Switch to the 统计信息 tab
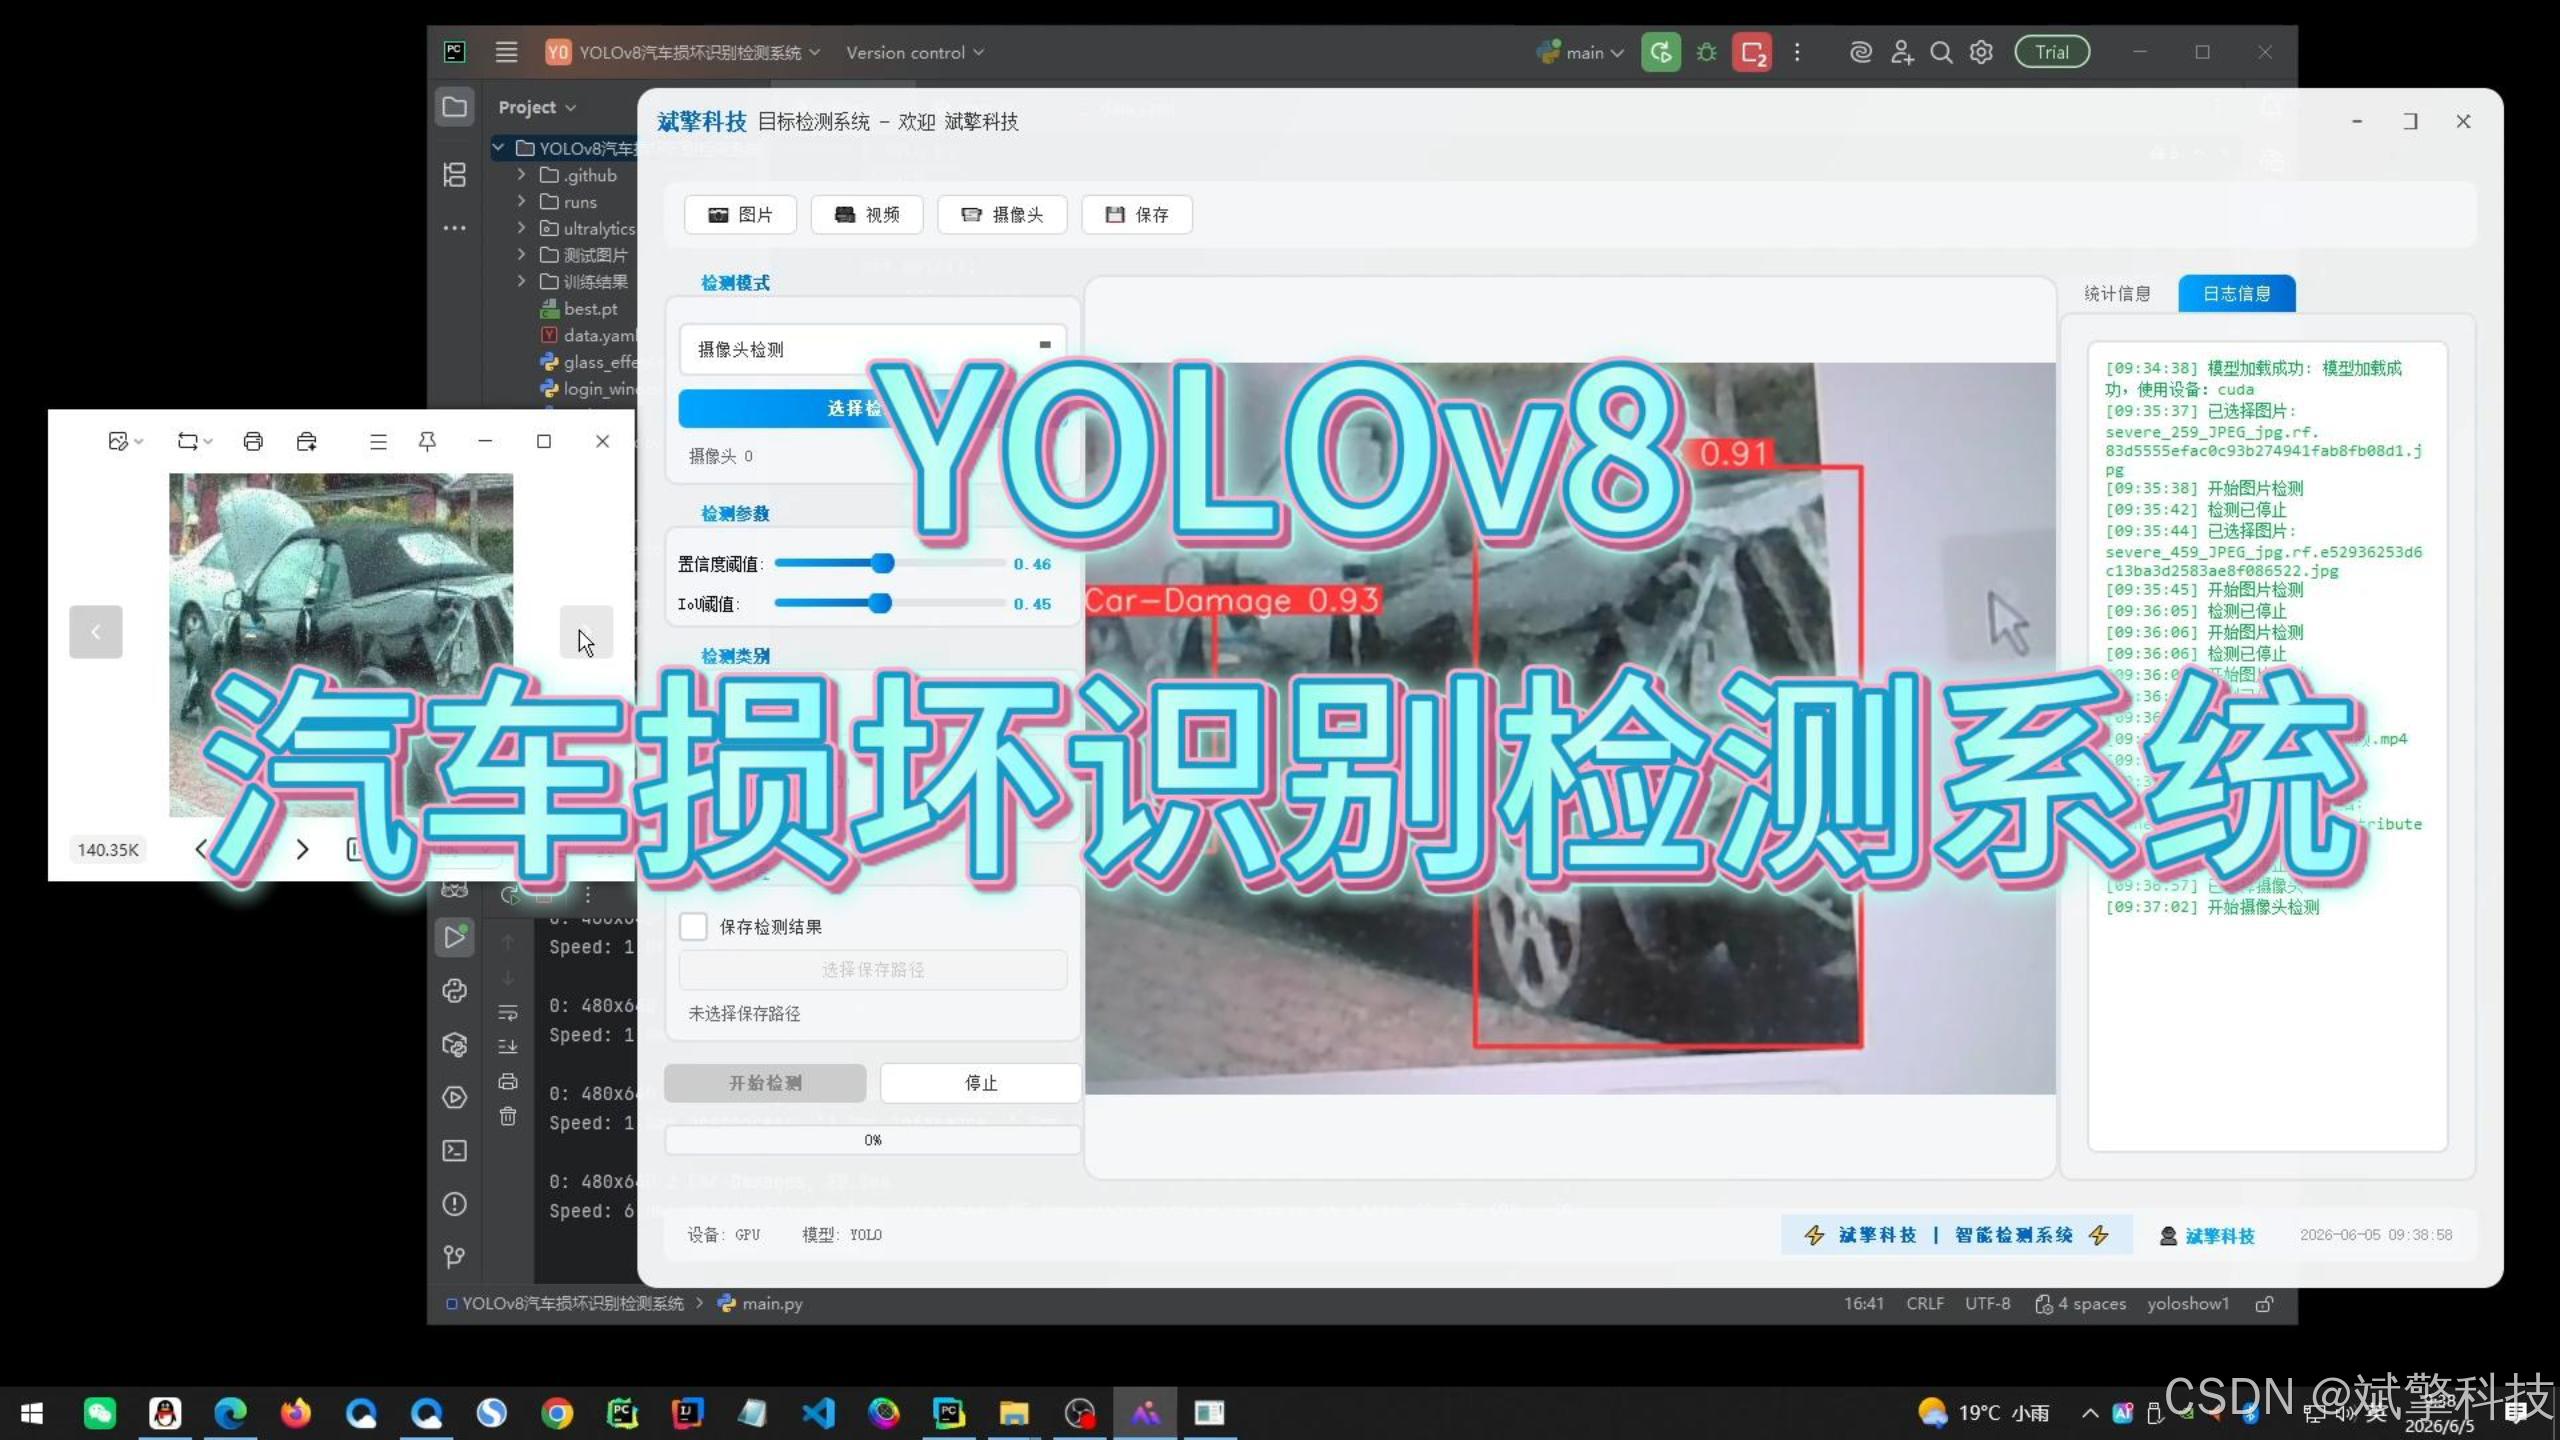2560x1440 pixels. [2117, 293]
